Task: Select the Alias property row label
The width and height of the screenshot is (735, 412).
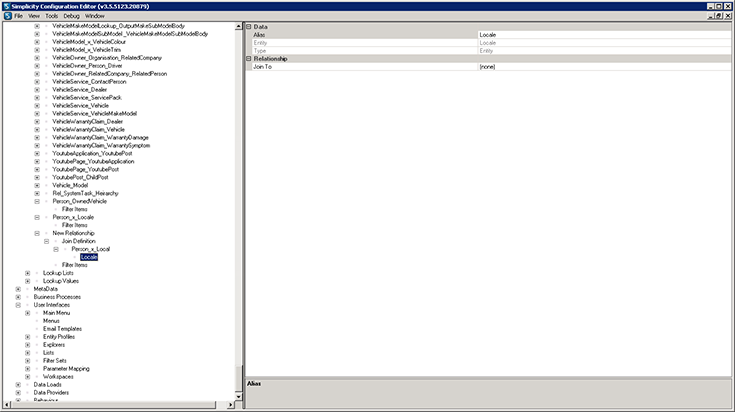Action: click(259, 35)
